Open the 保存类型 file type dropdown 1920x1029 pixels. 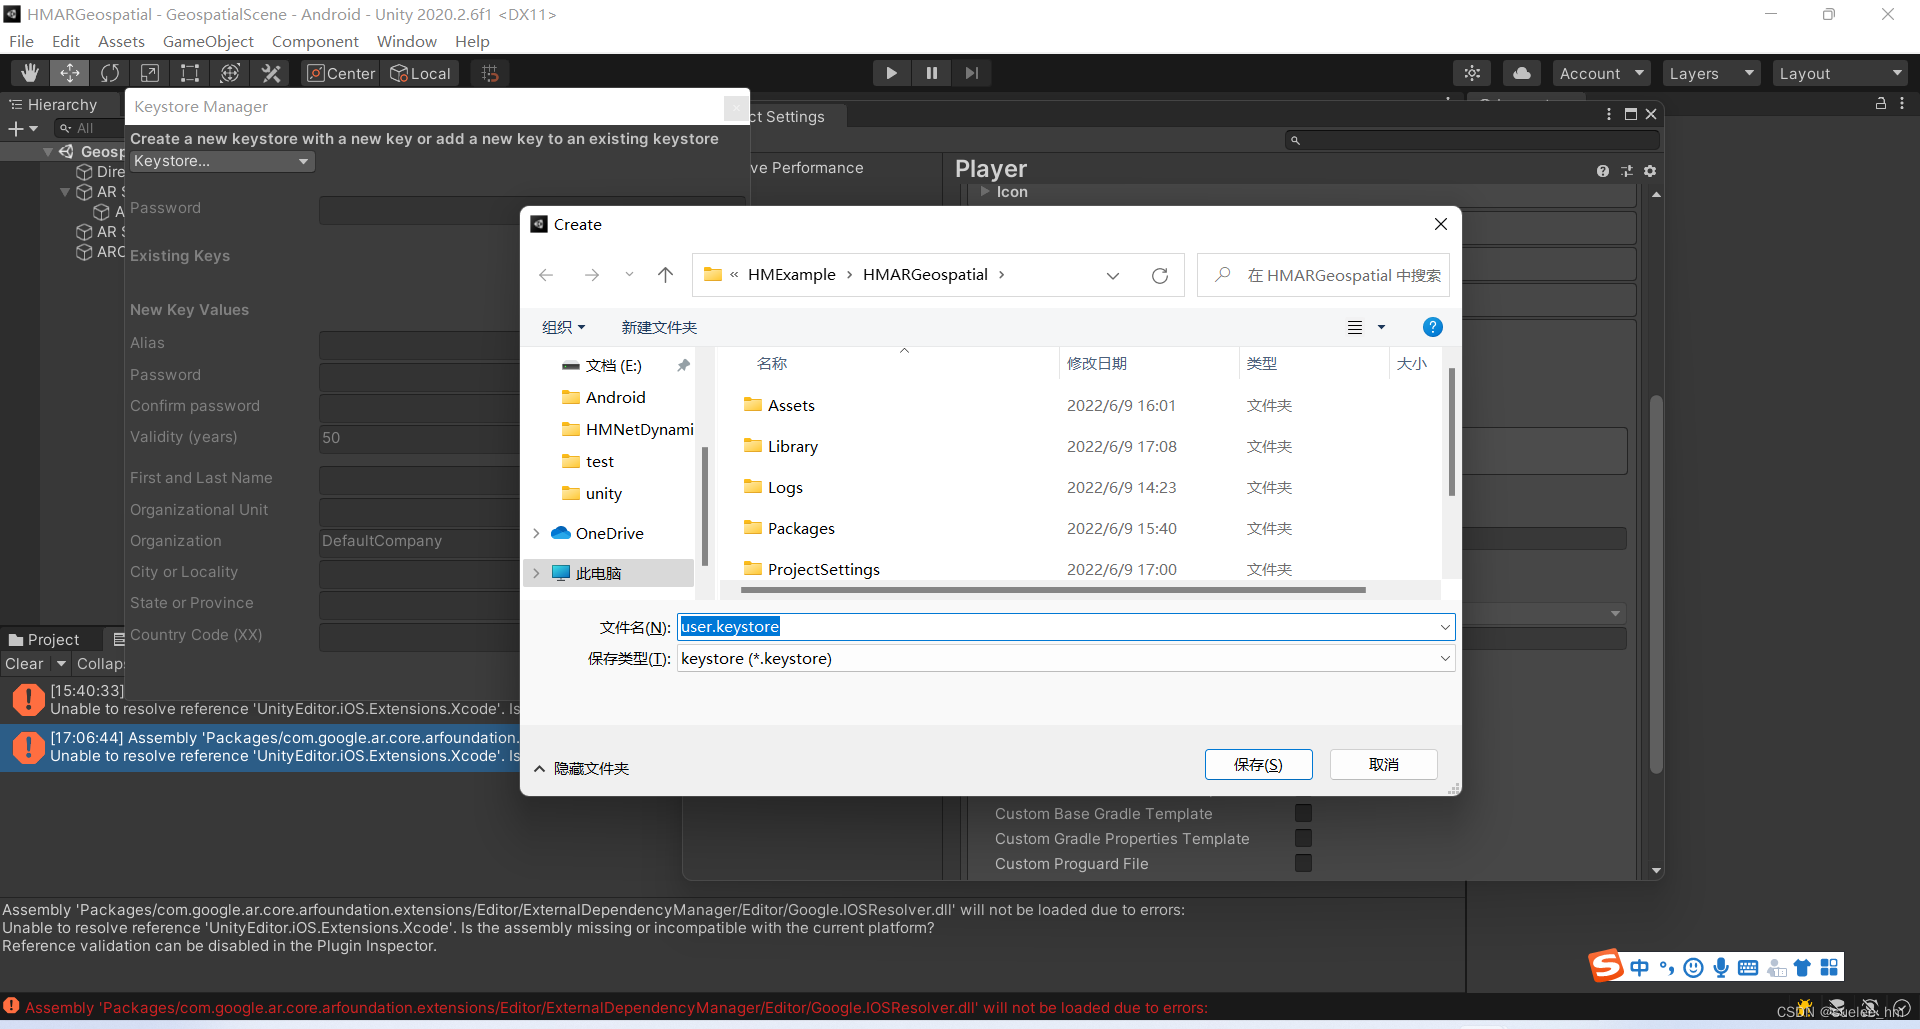(x=1066, y=658)
